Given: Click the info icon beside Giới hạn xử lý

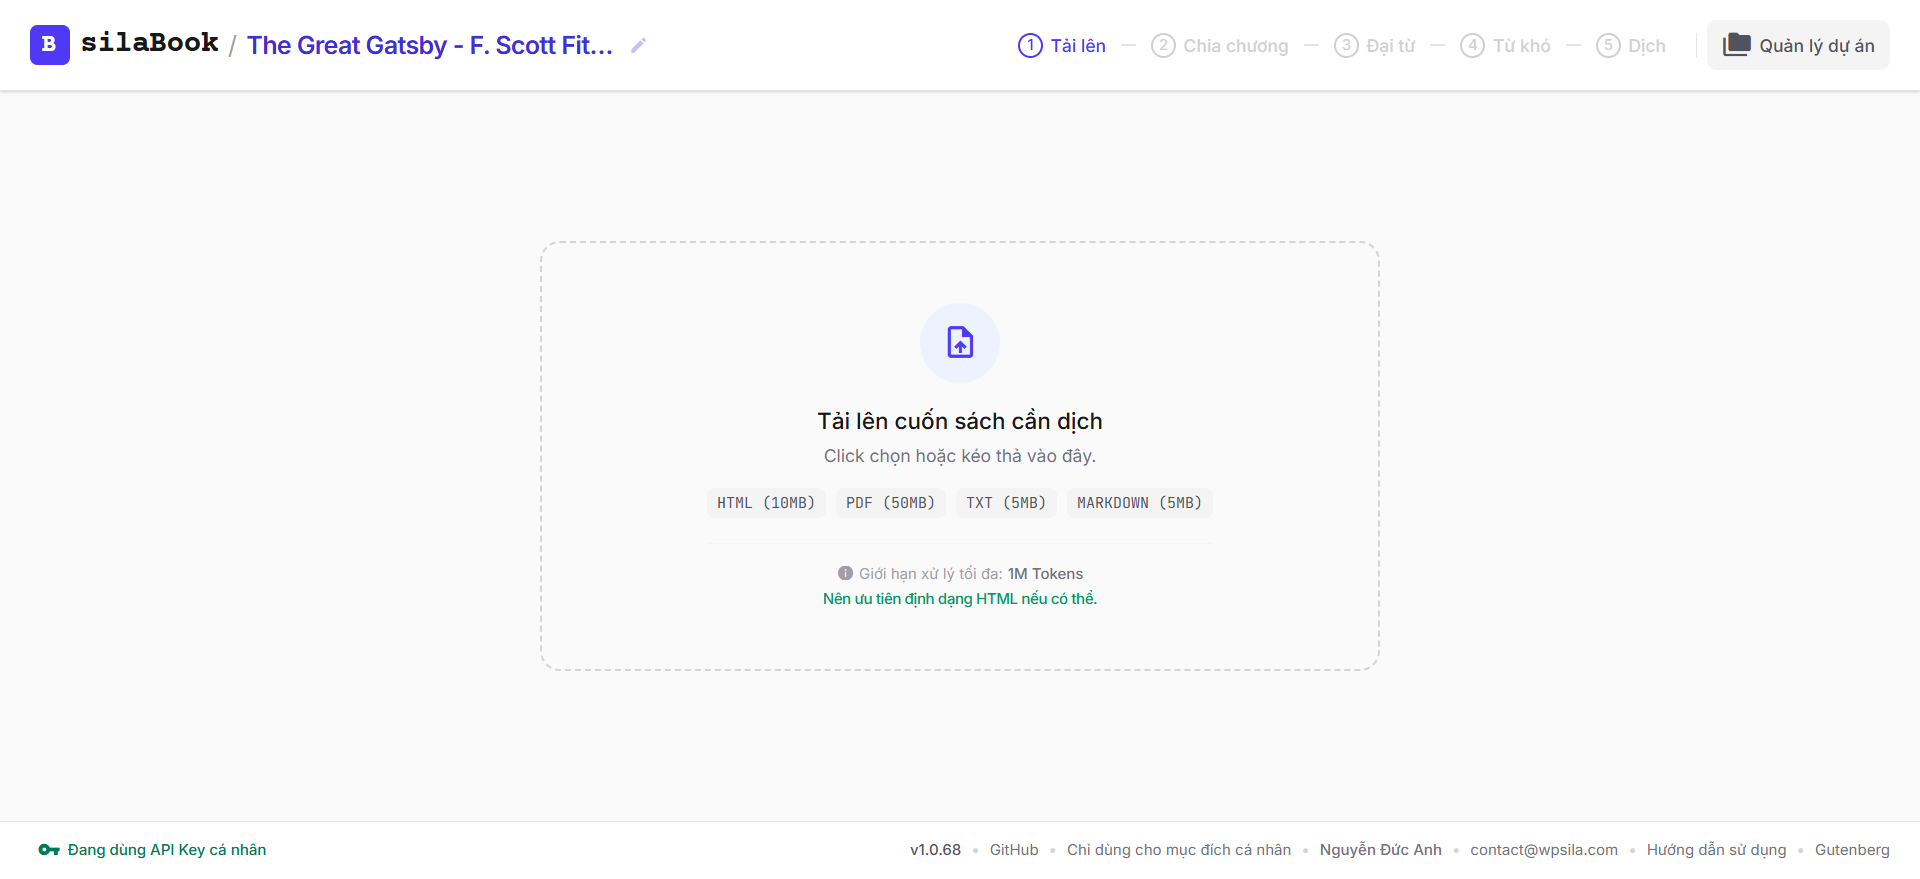Looking at the screenshot, I should pyautogui.click(x=845, y=573).
